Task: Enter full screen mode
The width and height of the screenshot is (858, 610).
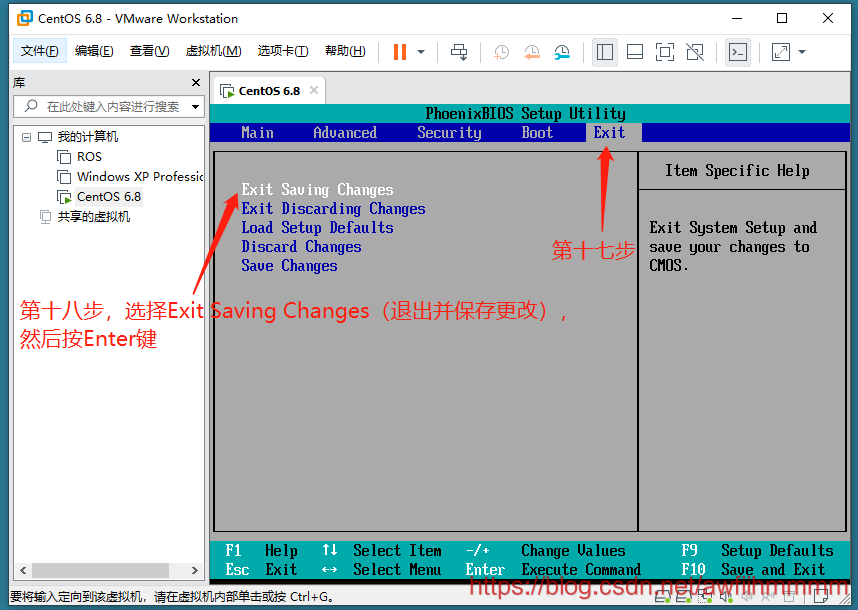Action: tap(664, 52)
